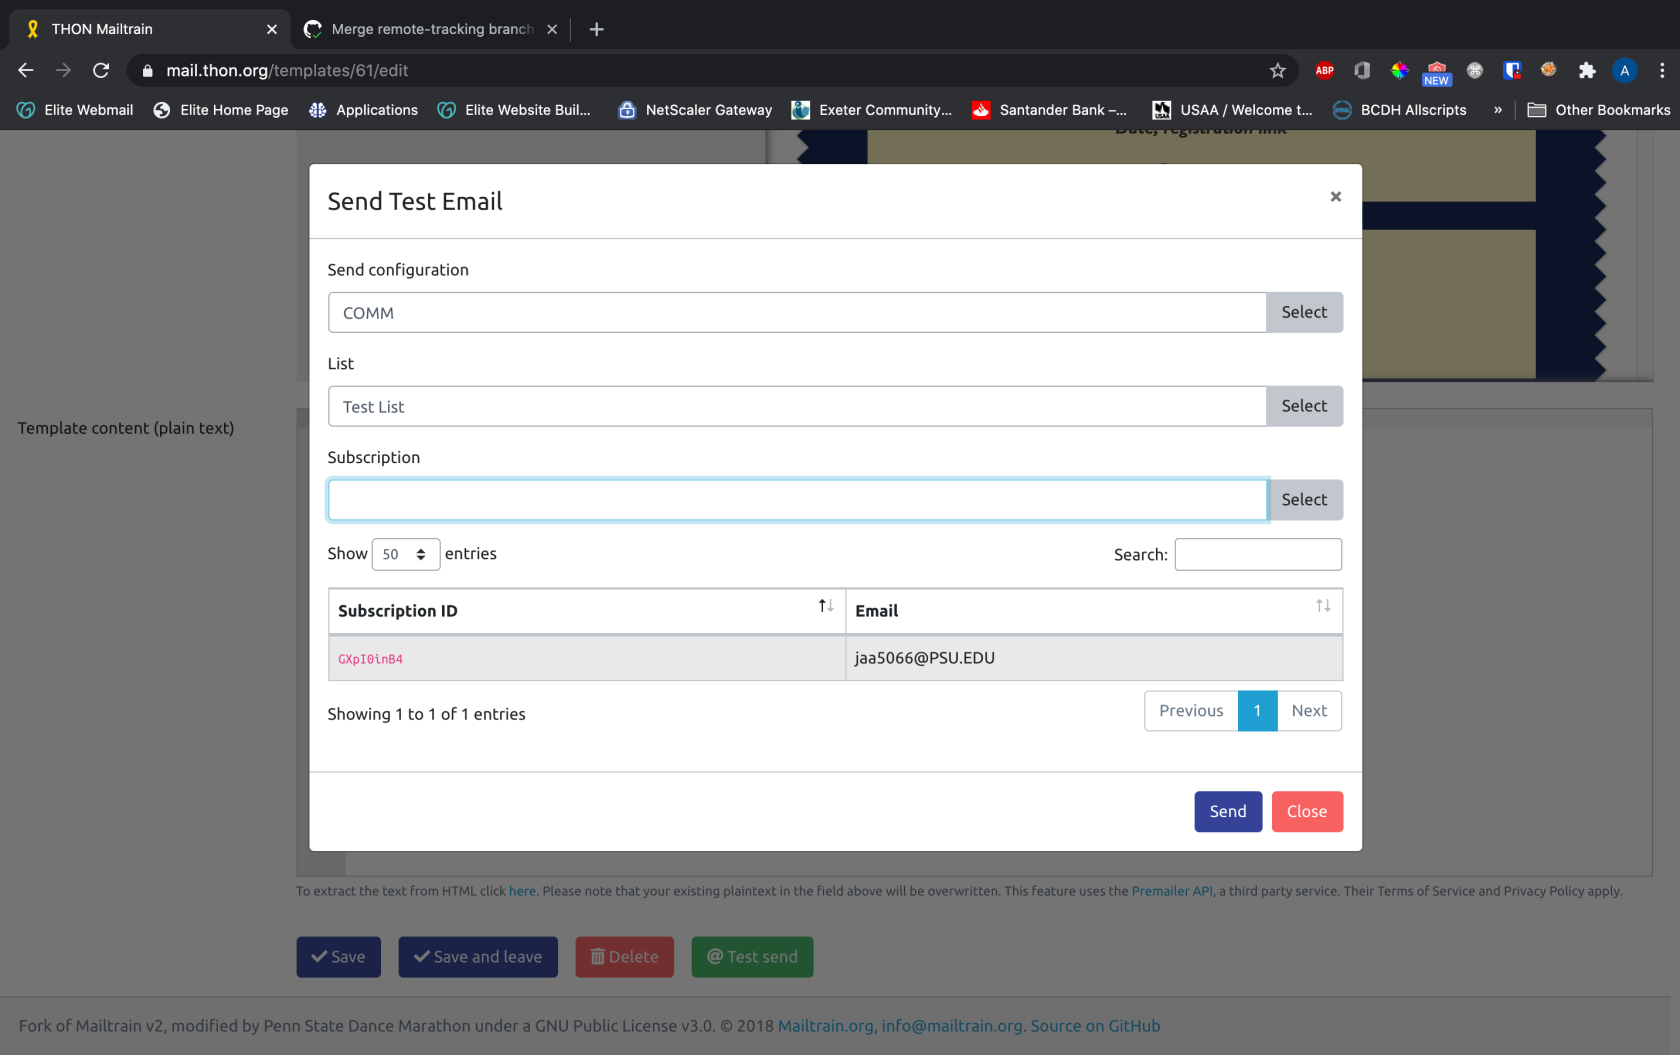Screen dimensions: 1680x1055
Task: Bookmark this page with the star icon
Action: [1277, 70]
